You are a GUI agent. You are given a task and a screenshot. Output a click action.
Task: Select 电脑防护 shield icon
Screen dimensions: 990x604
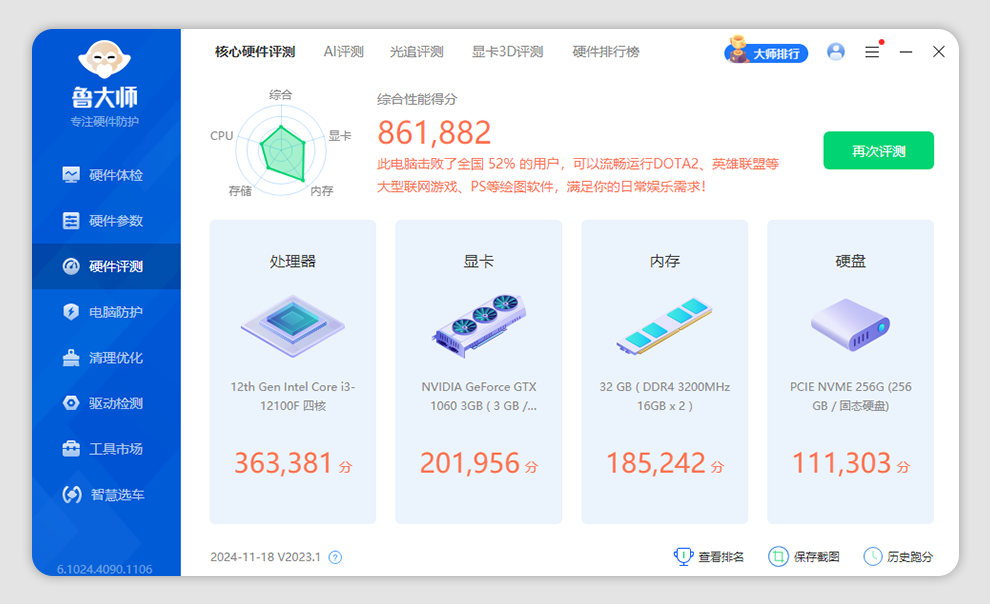(x=71, y=312)
